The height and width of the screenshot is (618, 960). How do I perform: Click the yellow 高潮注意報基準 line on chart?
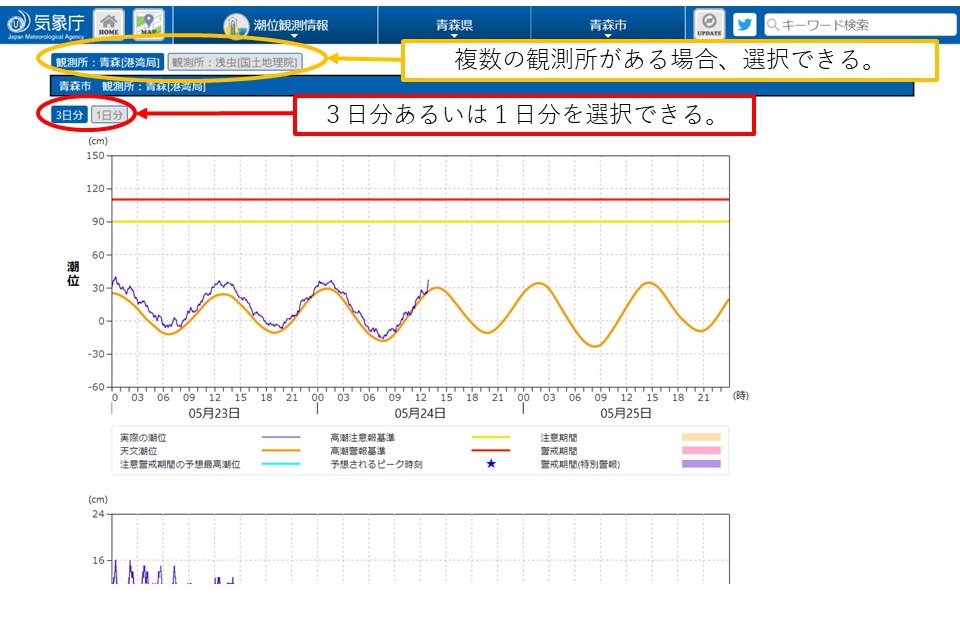coord(421,222)
